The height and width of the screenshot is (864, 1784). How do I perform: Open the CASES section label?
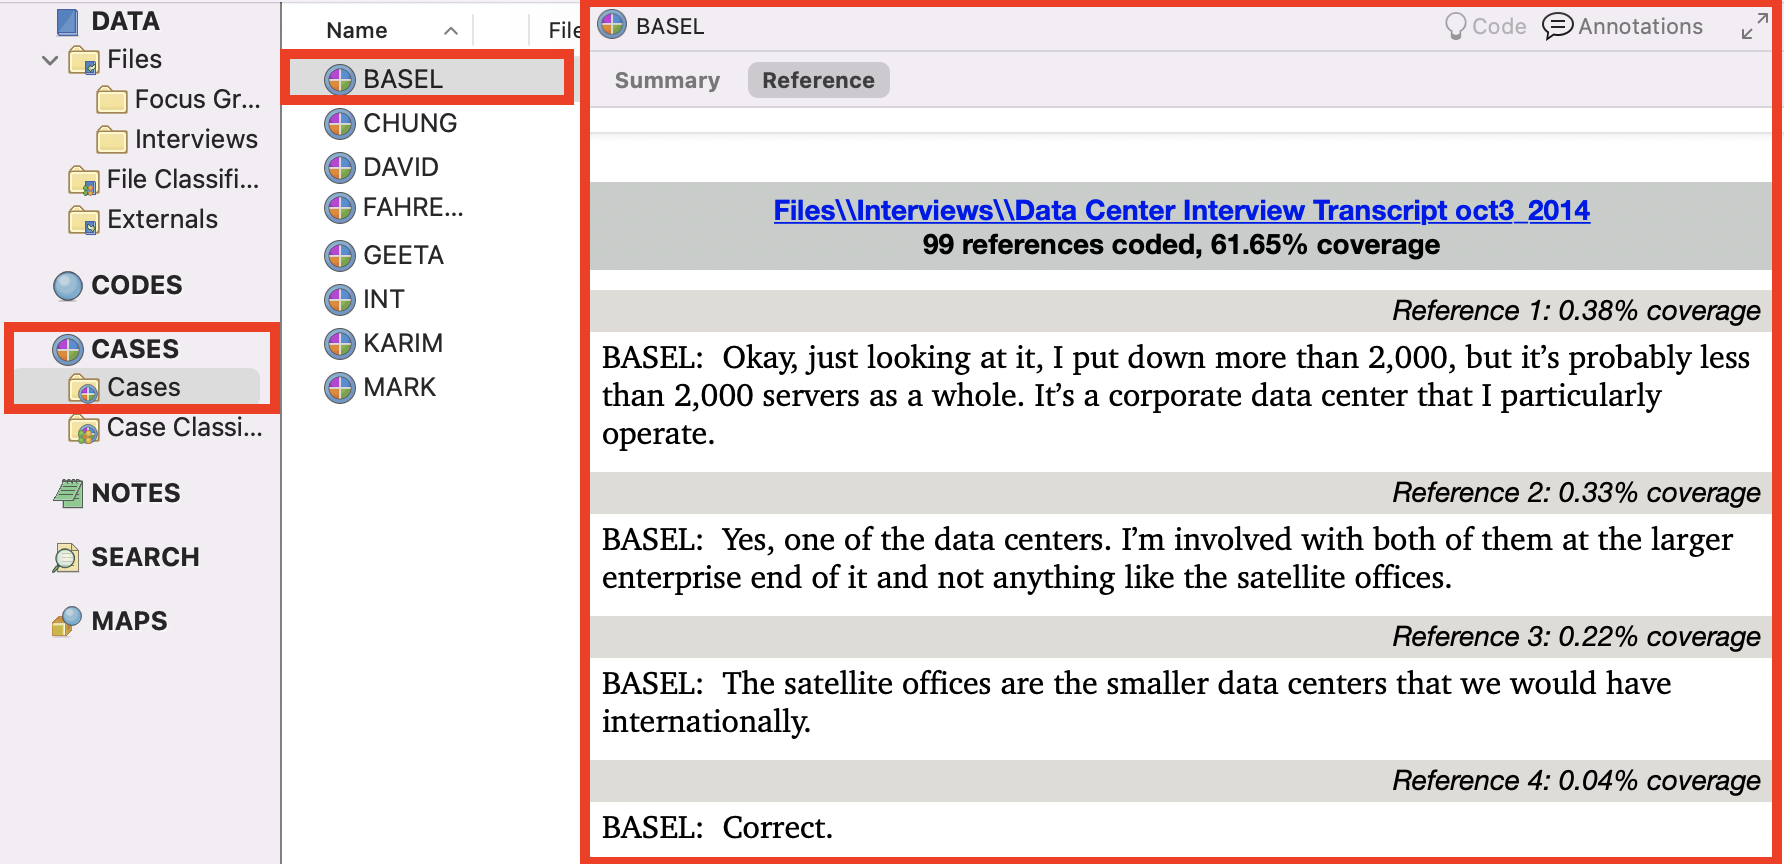pyautogui.click(x=135, y=349)
